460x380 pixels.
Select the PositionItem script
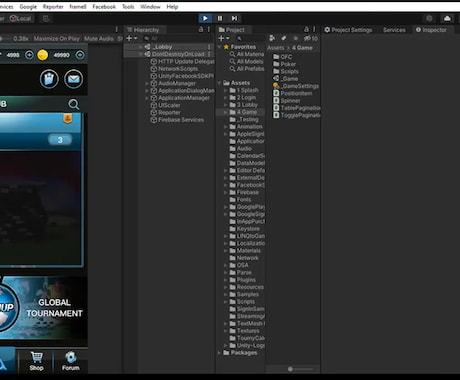(x=293, y=94)
